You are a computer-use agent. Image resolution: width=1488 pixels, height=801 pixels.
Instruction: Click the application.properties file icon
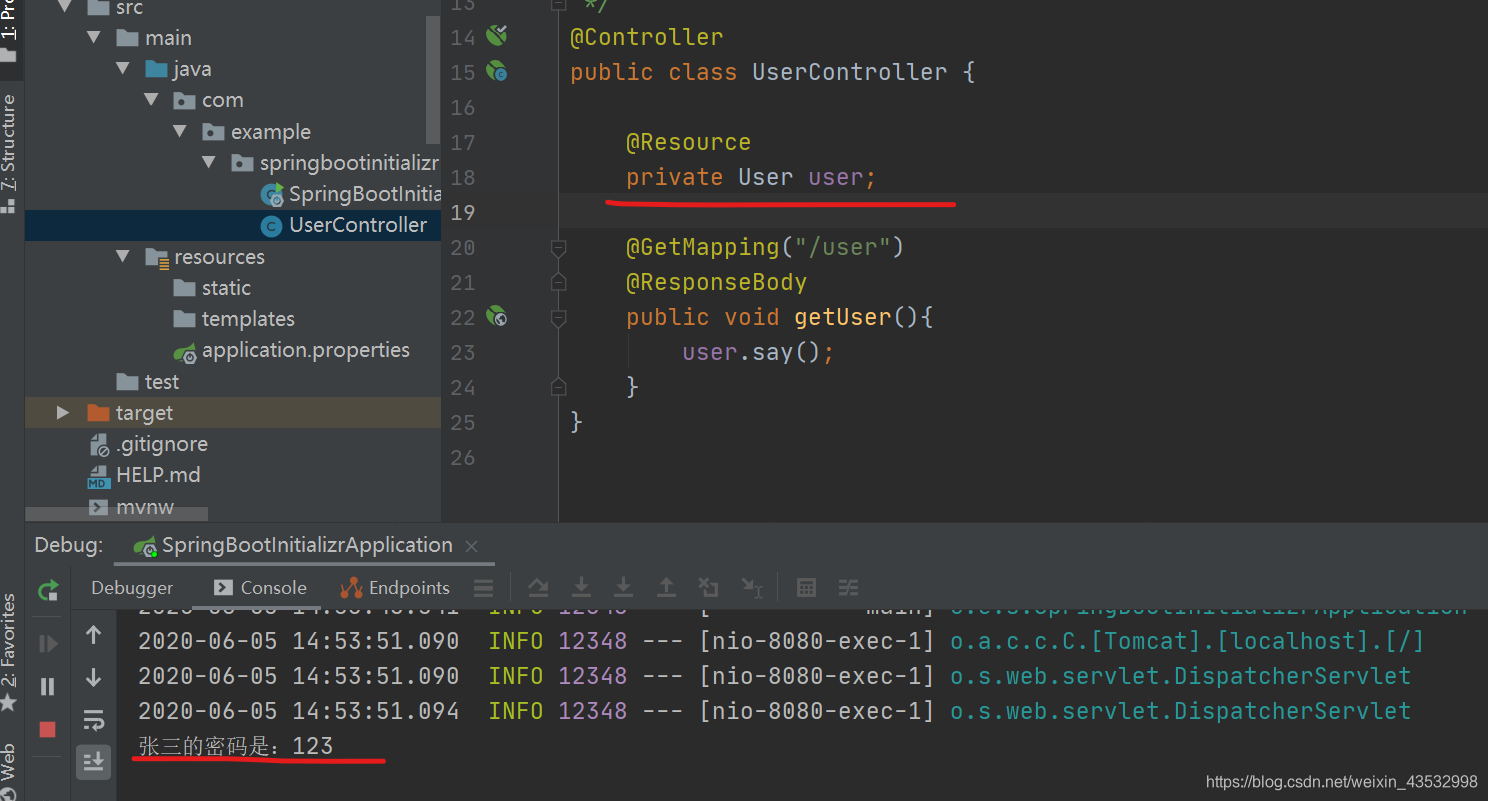[x=185, y=351]
